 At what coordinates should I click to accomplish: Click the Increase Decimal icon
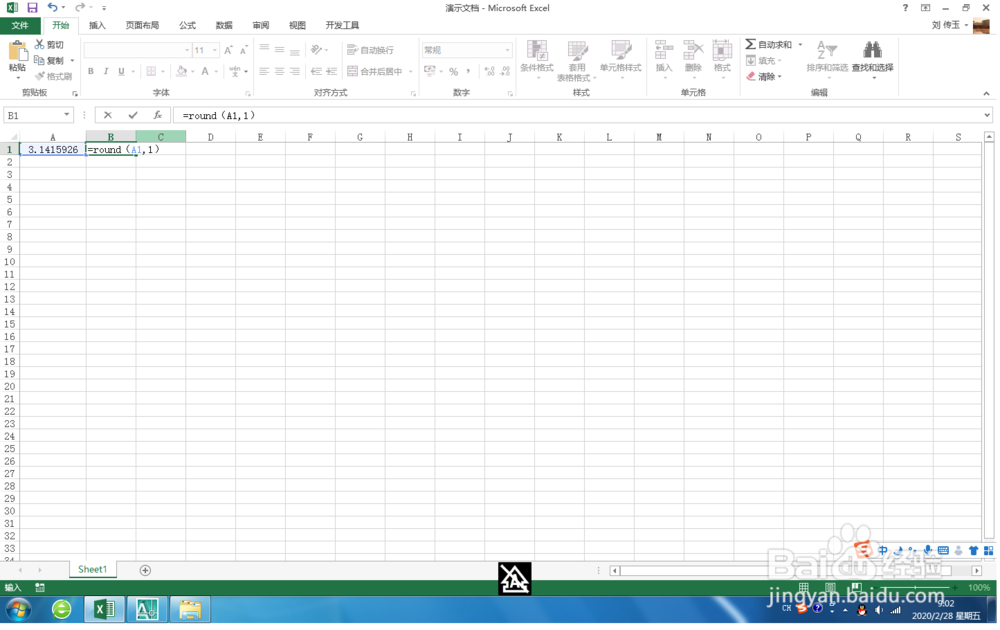pyautogui.click(x=491, y=71)
